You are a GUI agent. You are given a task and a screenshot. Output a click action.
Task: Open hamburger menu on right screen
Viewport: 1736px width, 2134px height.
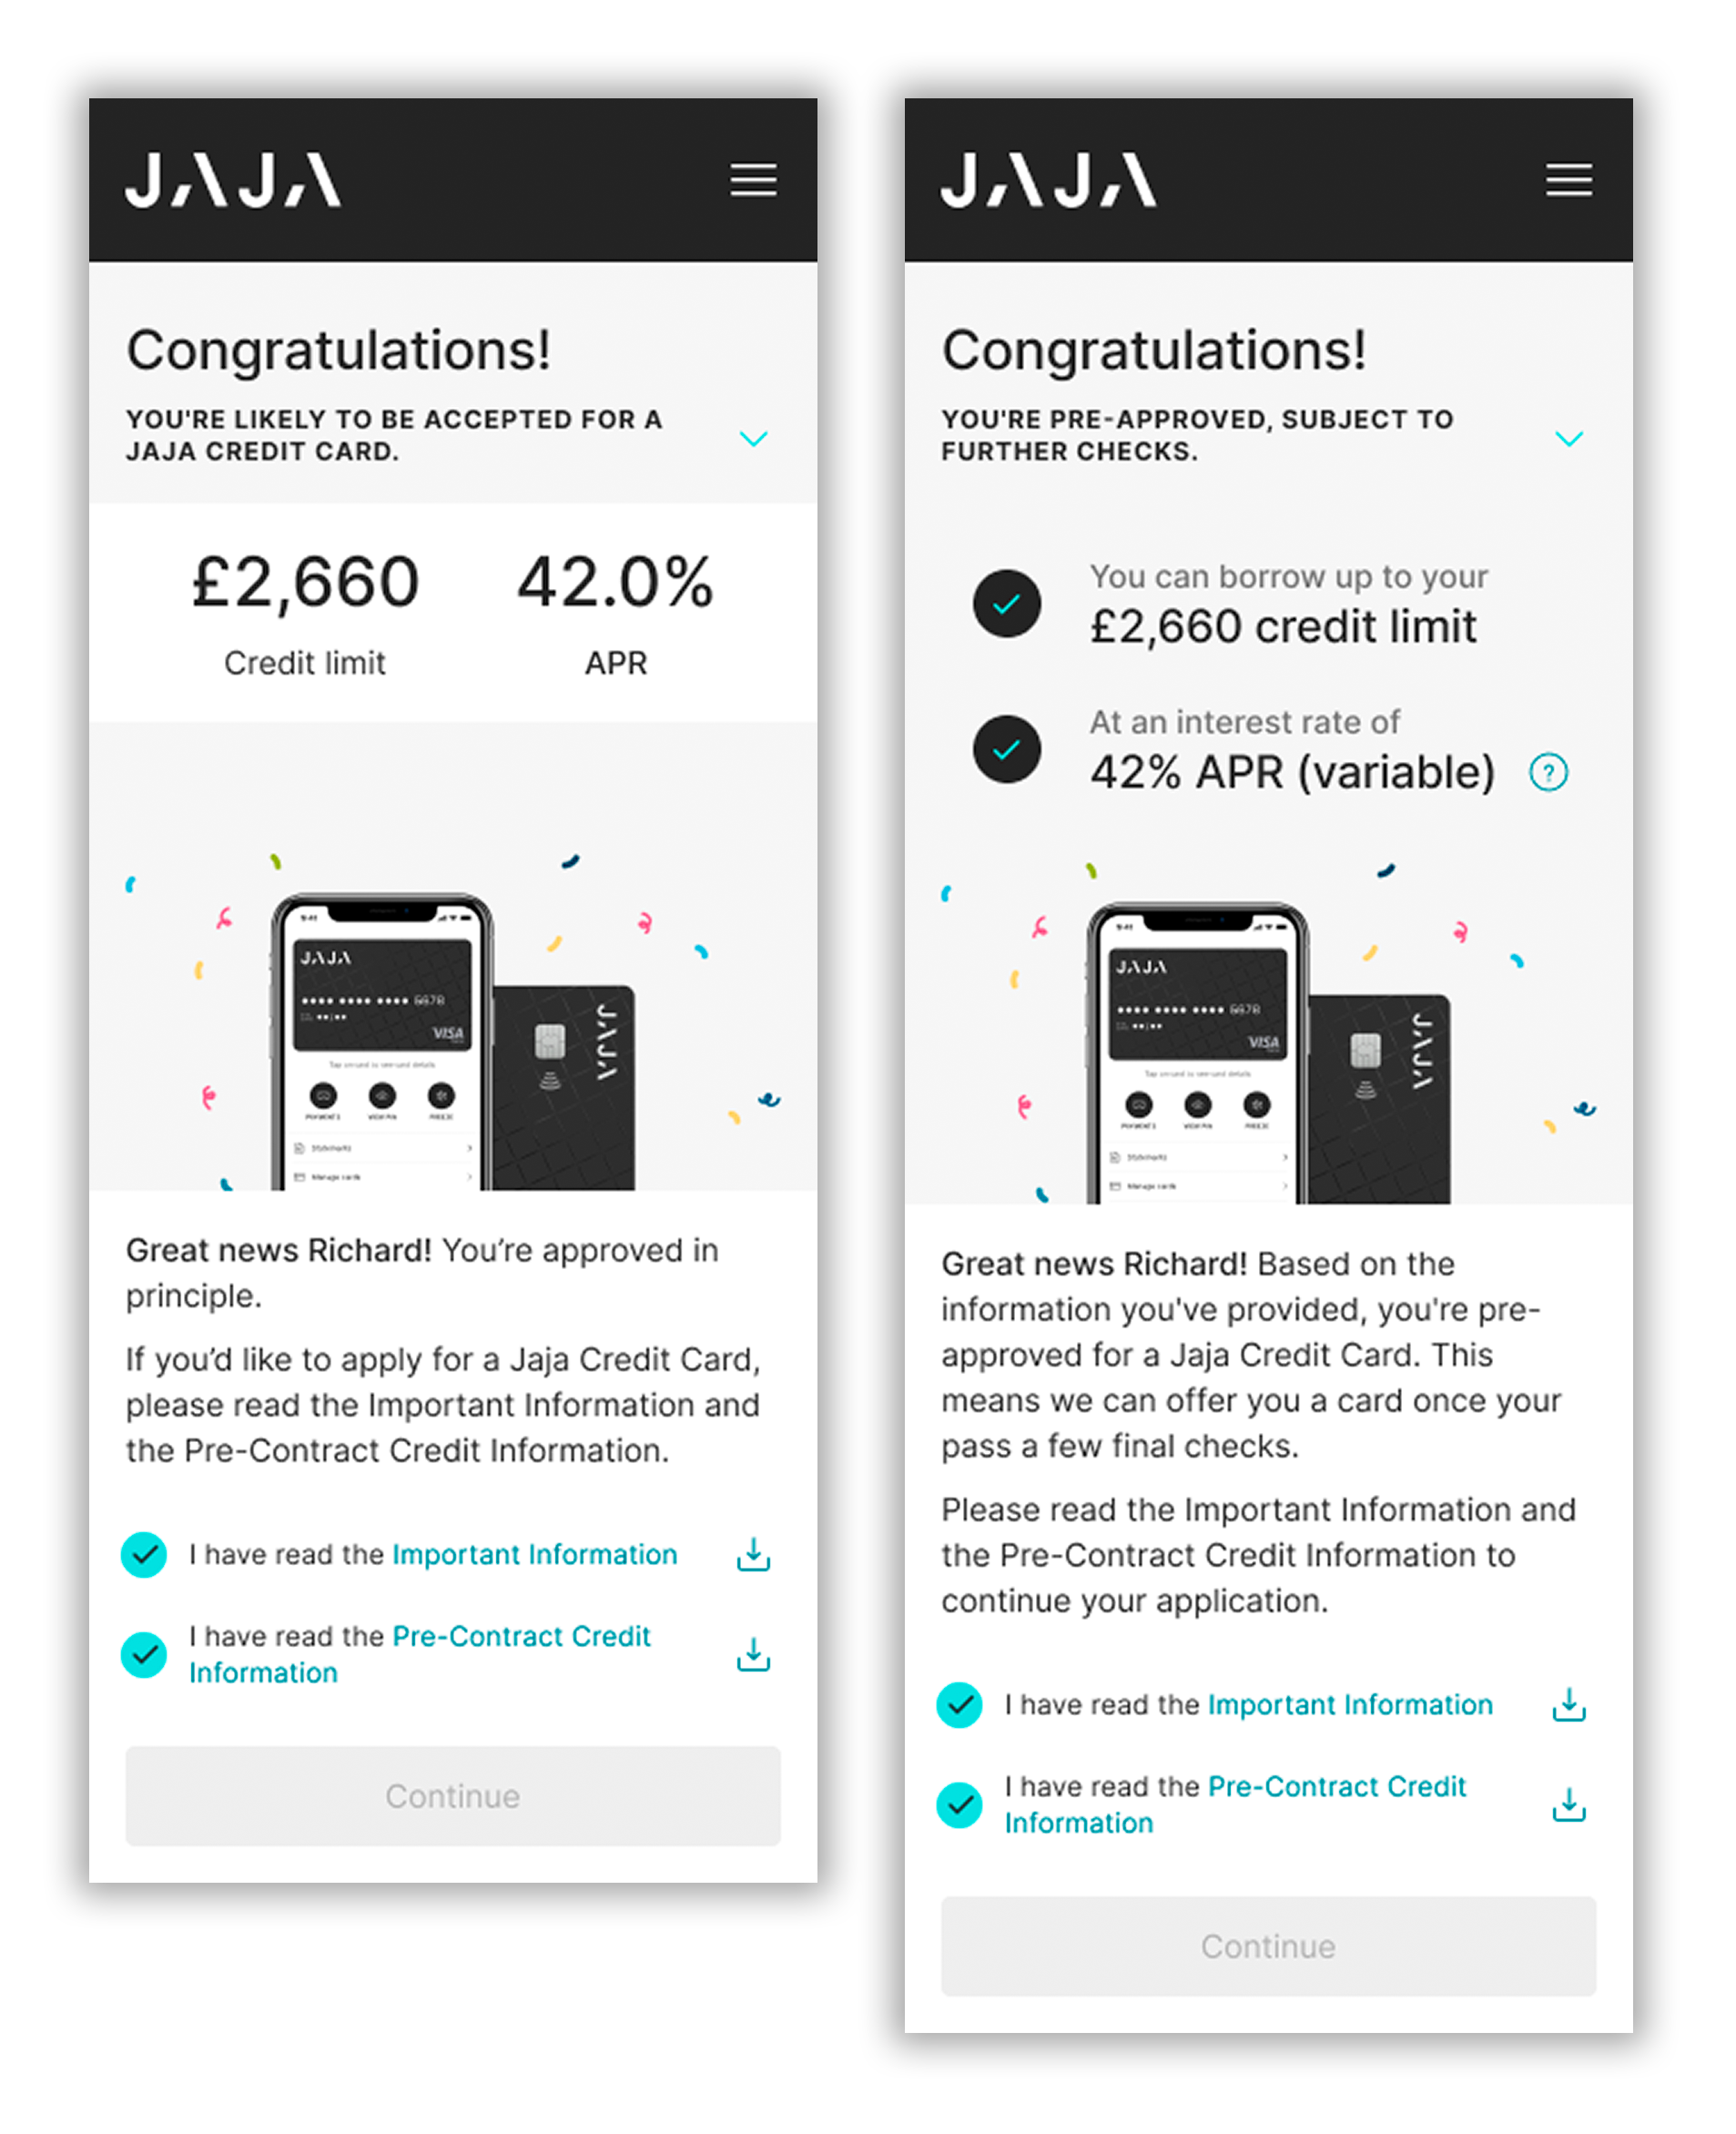[1568, 180]
